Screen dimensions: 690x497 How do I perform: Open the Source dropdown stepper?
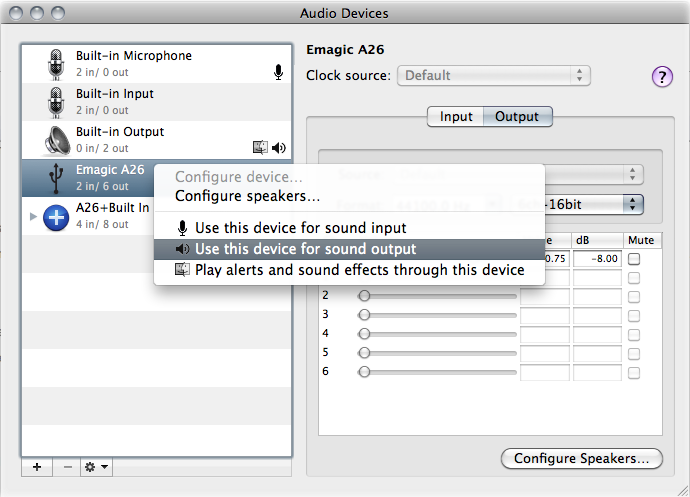(632, 174)
